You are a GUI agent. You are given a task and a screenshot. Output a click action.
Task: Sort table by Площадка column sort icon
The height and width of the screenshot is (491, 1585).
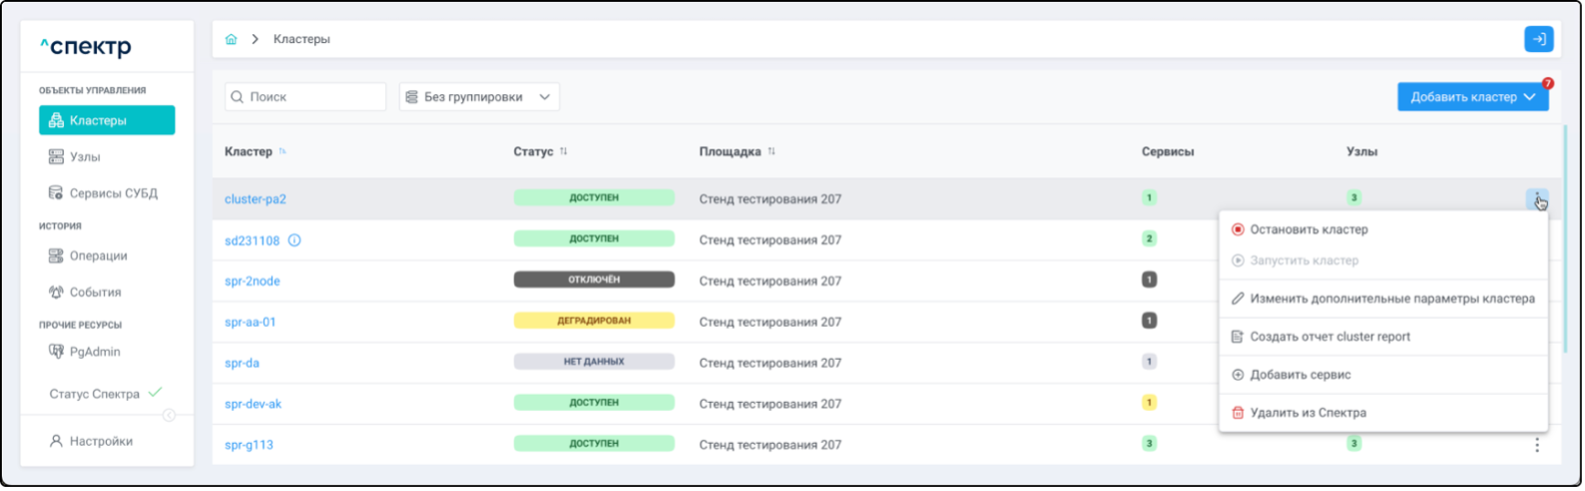point(772,152)
